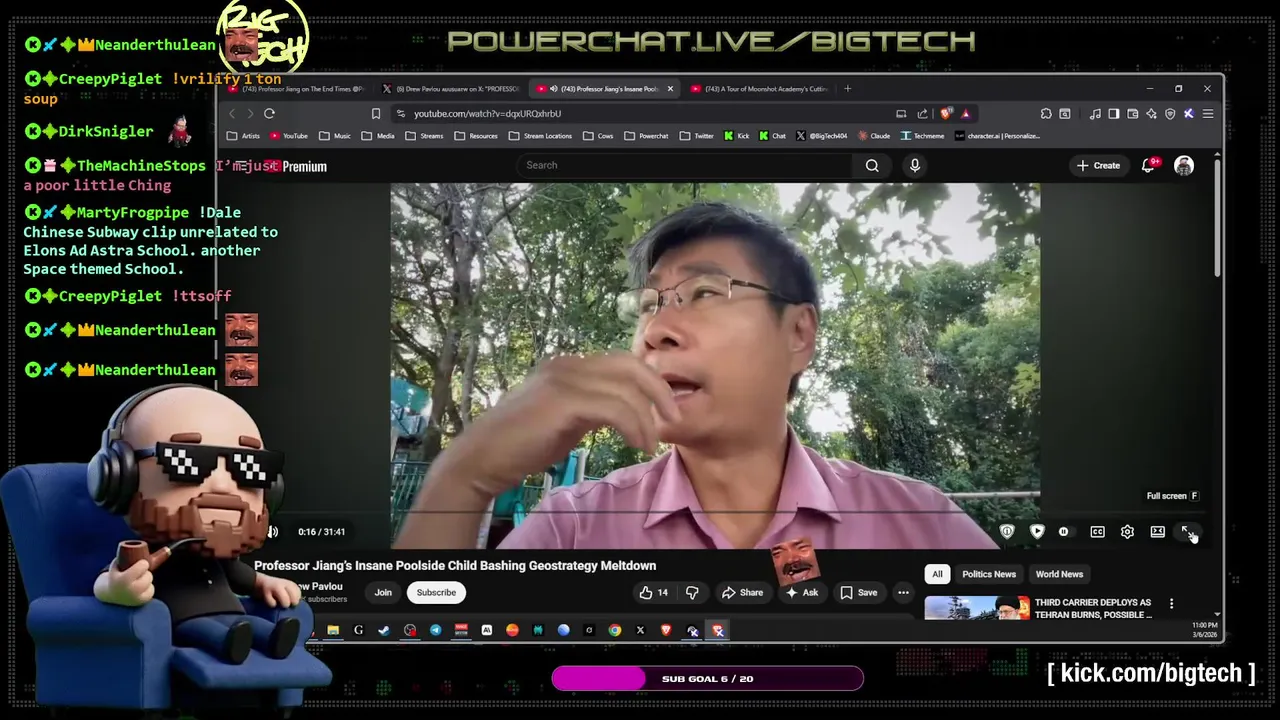Close the Professor Jiang's Insane Poolside tab

tap(670, 89)
